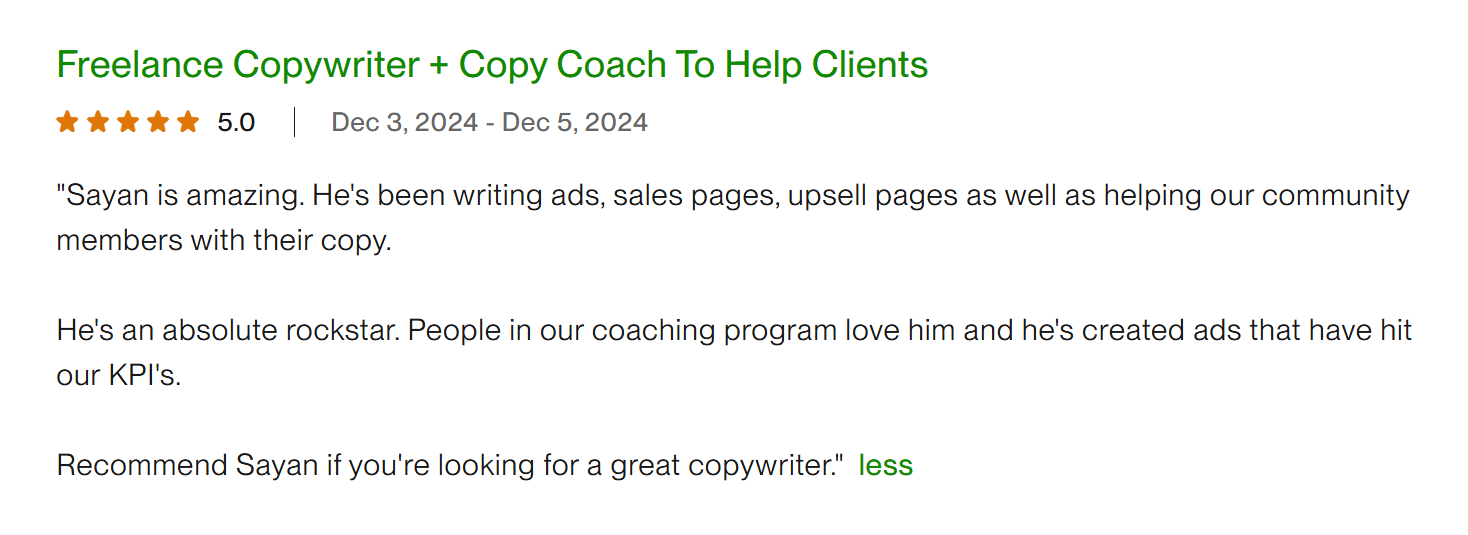Click the "Recommend Sayan" closing sentence
The image size is (1468, 535).
450,466
